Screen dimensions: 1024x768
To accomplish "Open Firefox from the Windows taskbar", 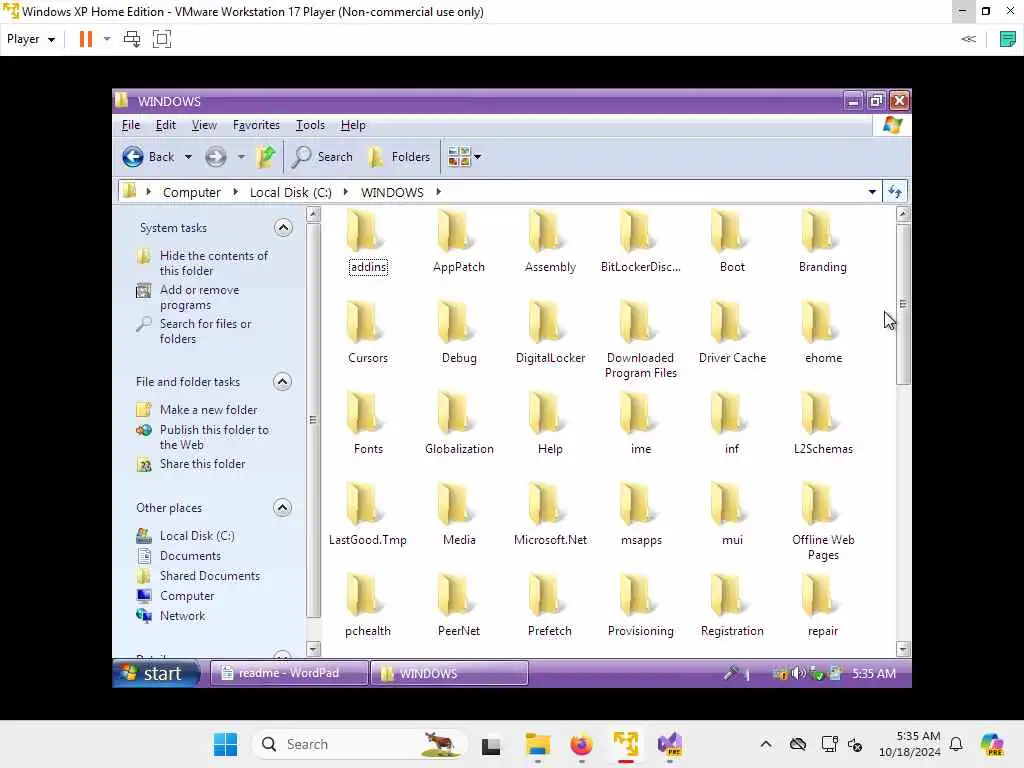I will [581, 744].
